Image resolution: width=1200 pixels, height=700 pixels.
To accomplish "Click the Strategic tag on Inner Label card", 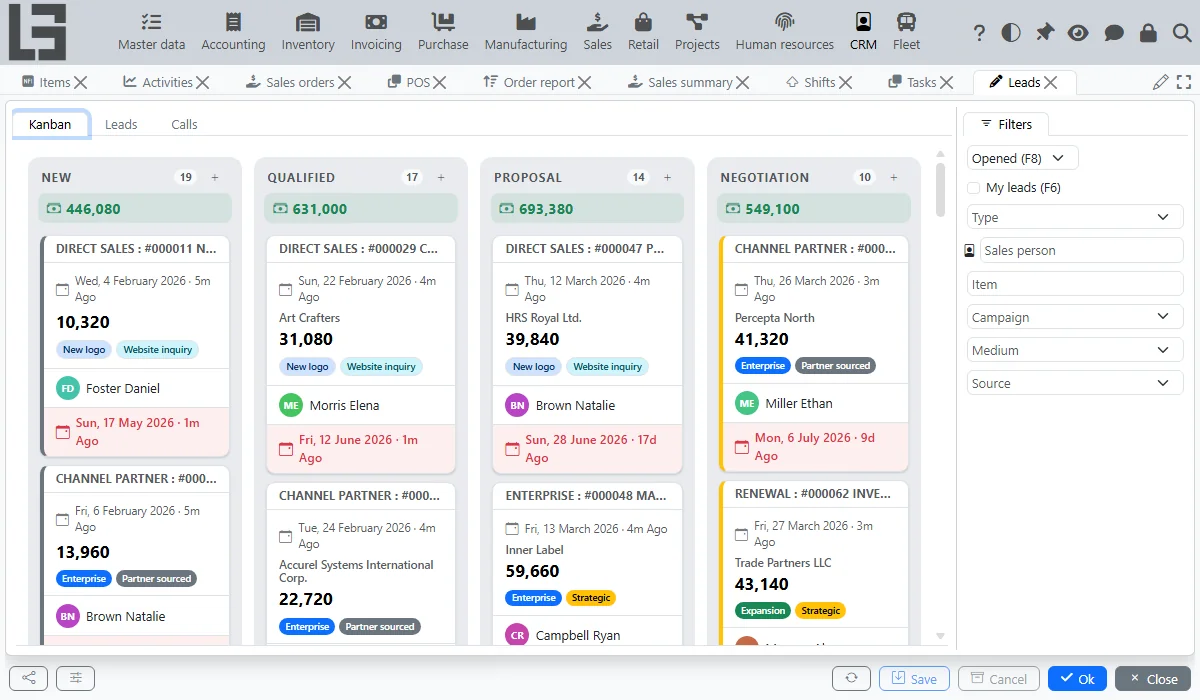I will click(591, 598).
